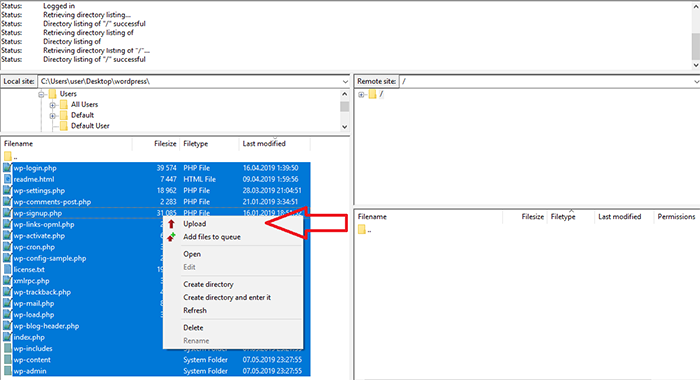Screen dimensions: 700x380
Task: Click the remote root folder icon in tree
Action: 372,94
